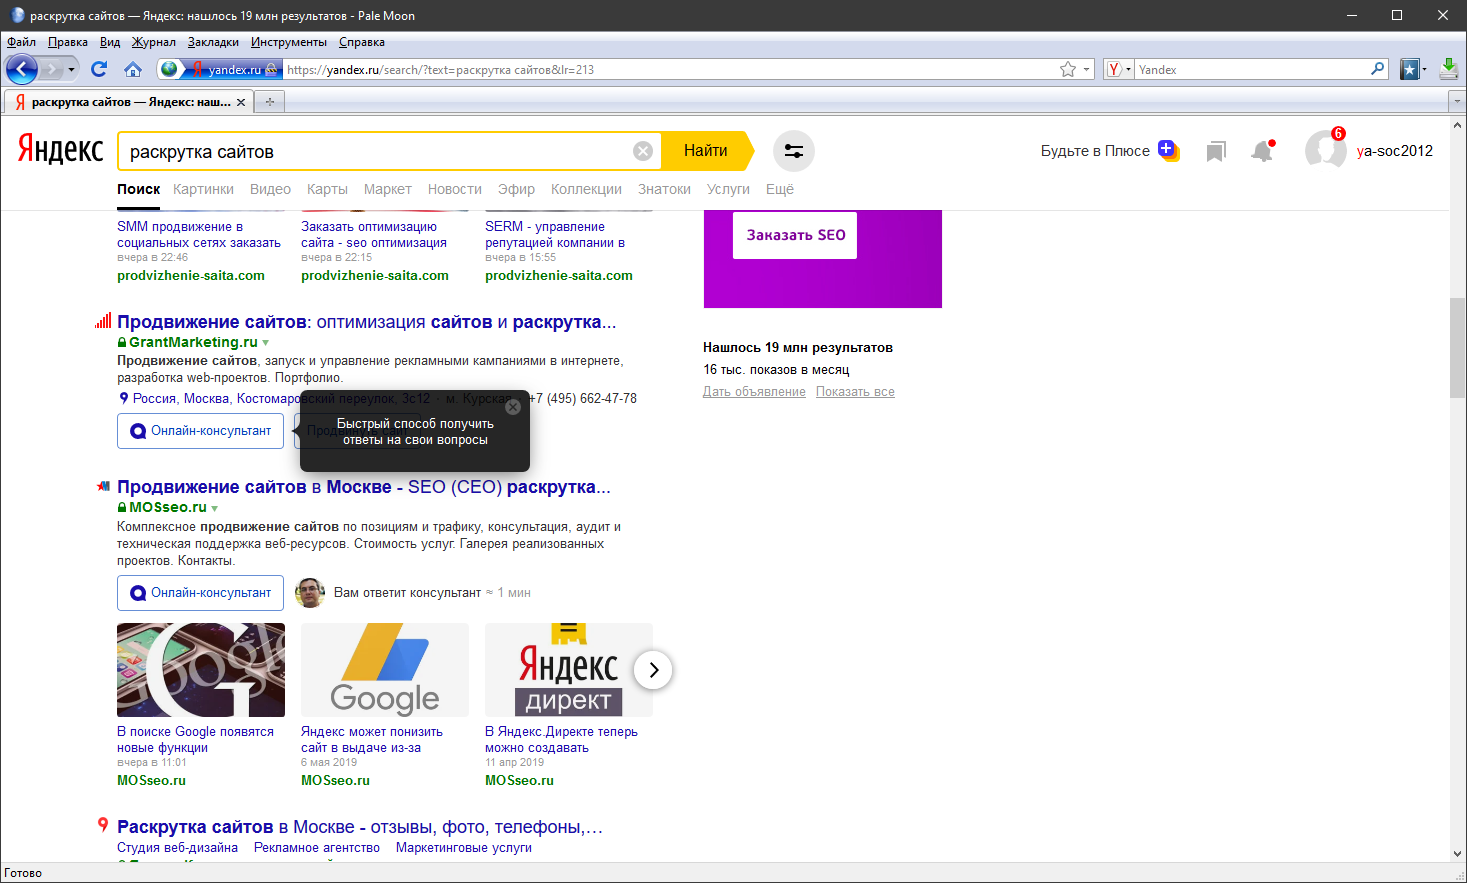
Task: Click the magnifier in the Yandex search box
Action: click(x=1378, y=69)
